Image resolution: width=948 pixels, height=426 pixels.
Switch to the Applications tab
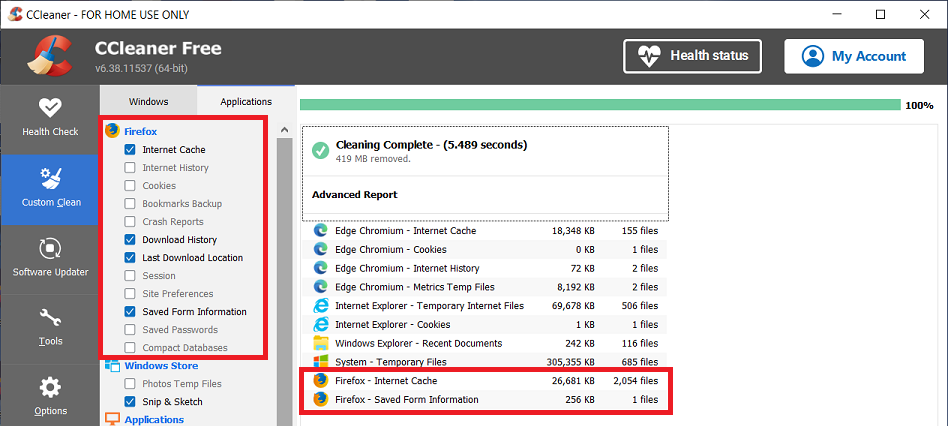(x=246, y=102)
